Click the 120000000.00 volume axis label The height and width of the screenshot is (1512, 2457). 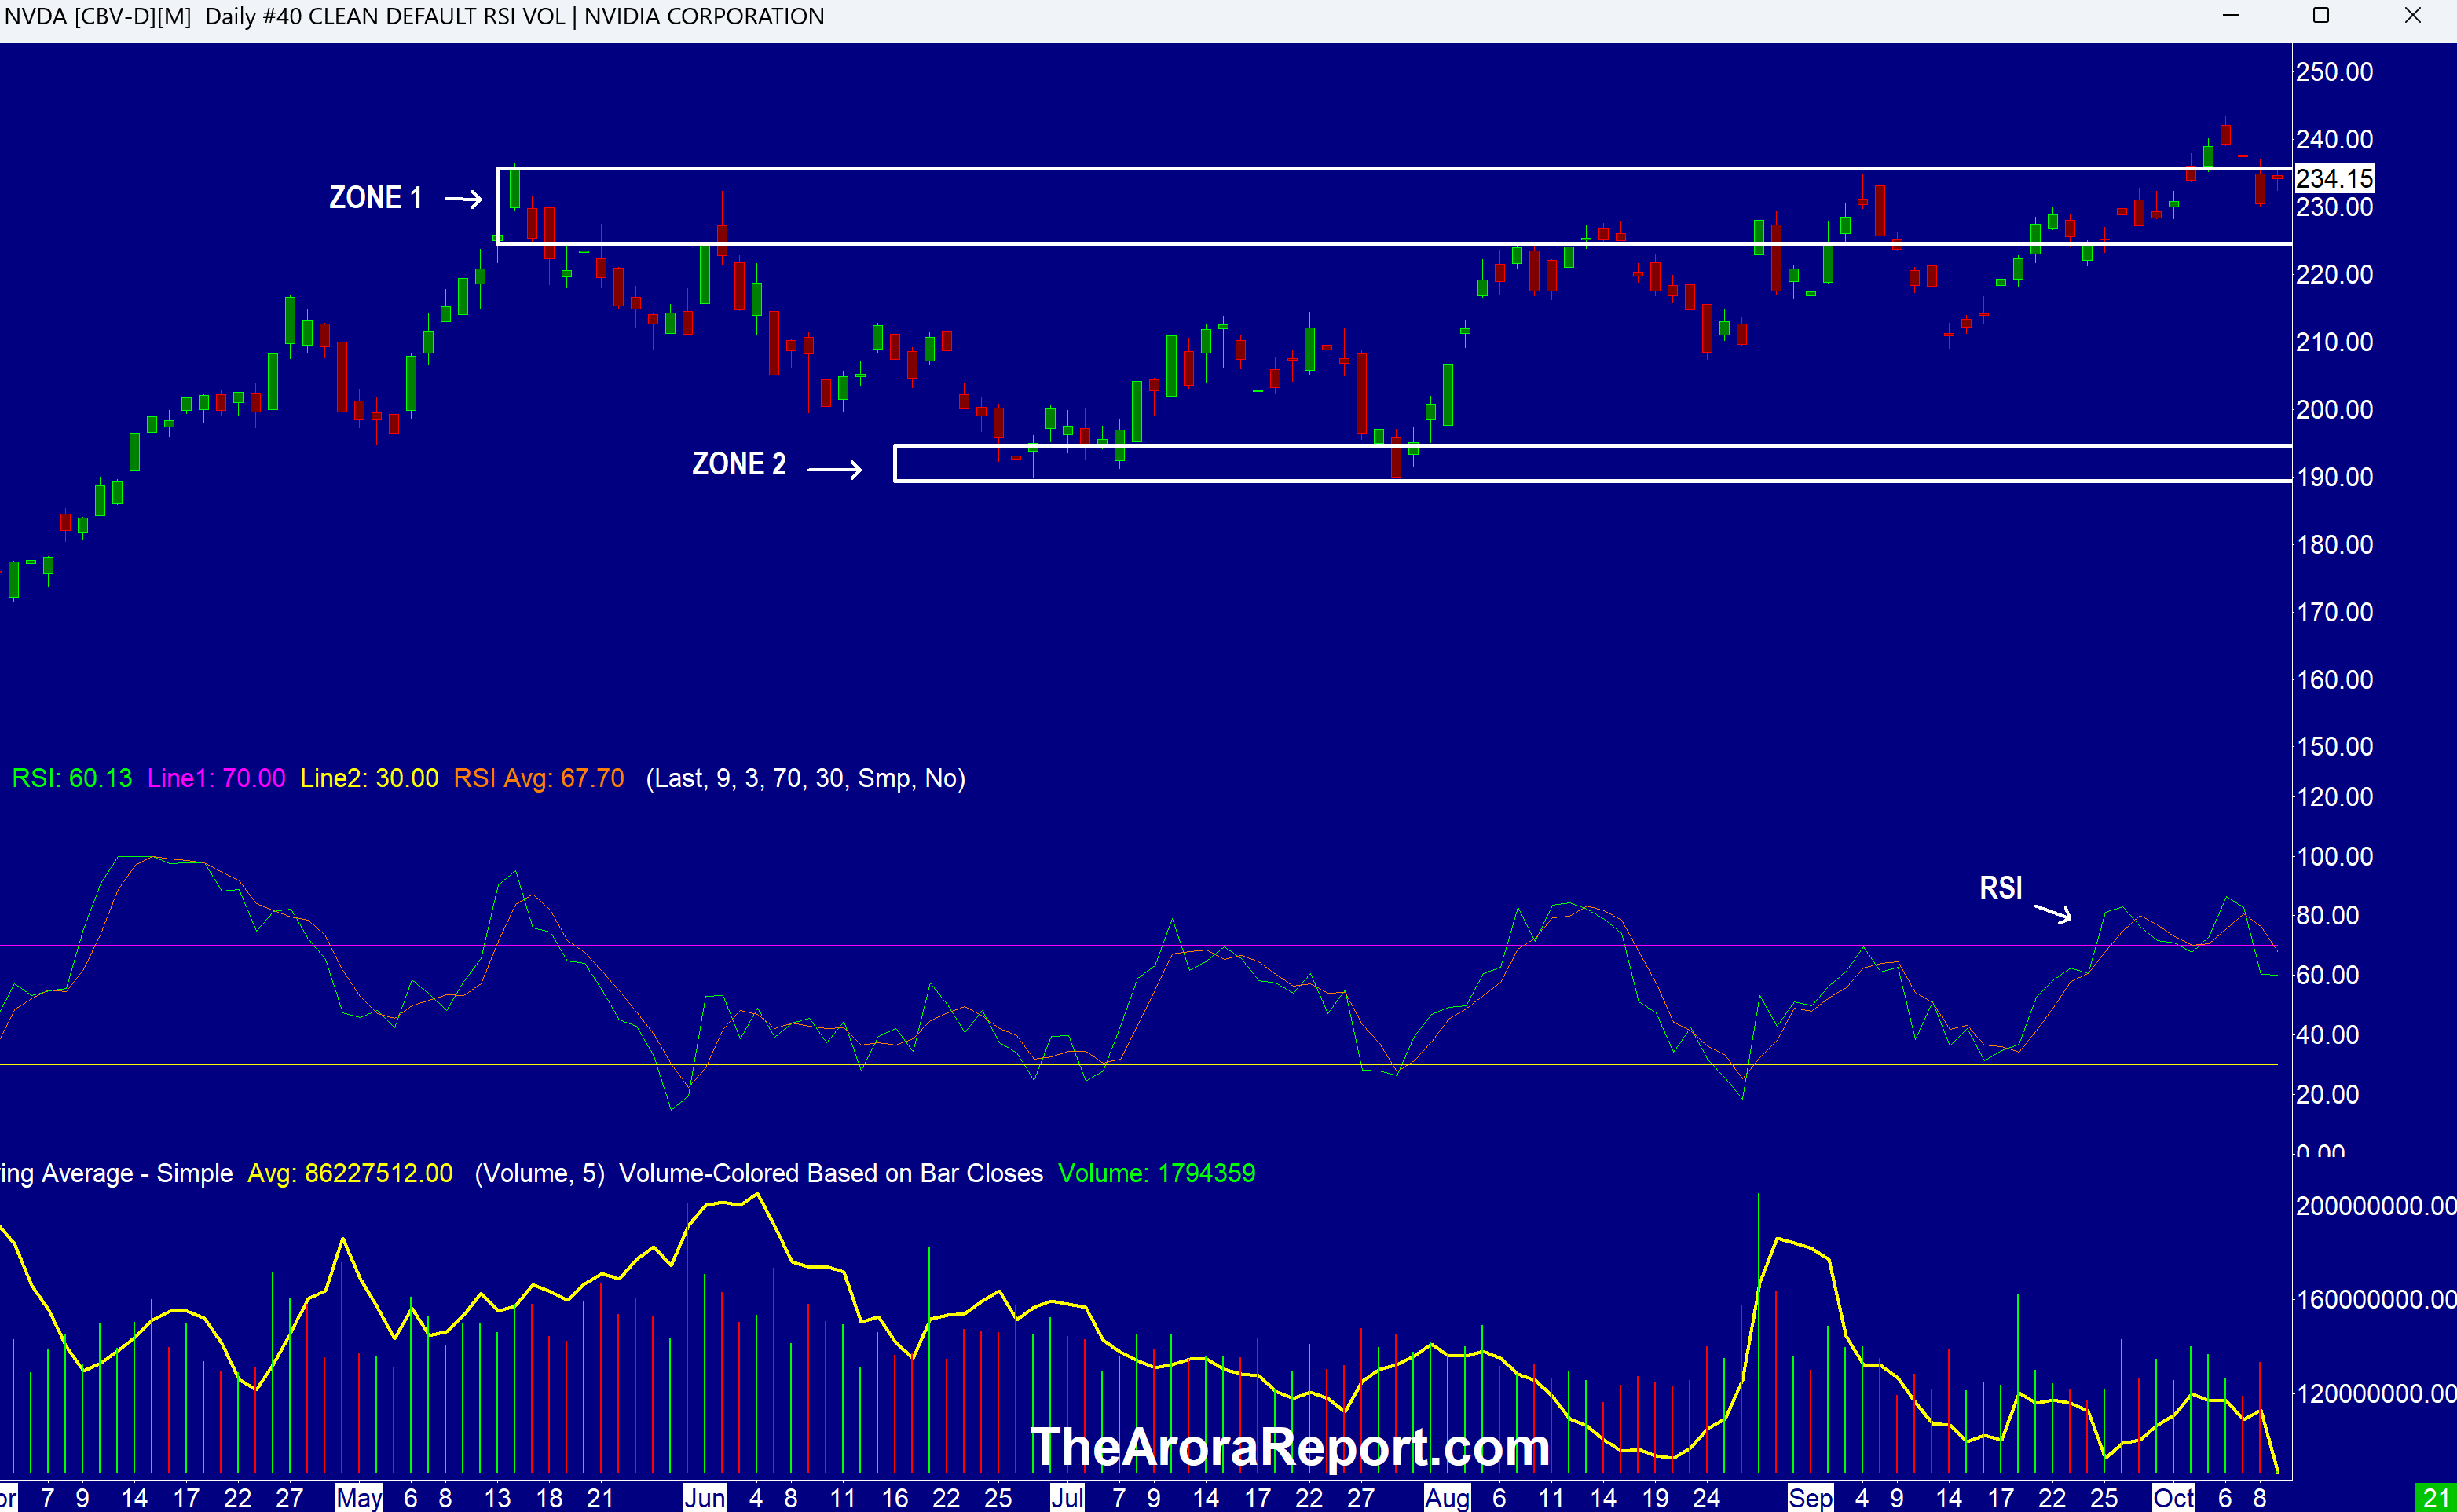click(2376, 1393)
